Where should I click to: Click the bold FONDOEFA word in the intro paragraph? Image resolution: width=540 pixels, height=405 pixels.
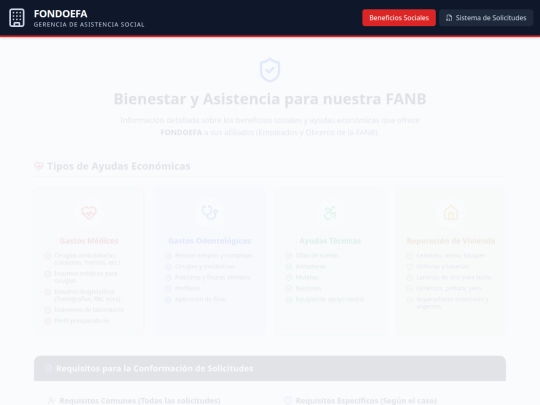[x=181, y=132]
